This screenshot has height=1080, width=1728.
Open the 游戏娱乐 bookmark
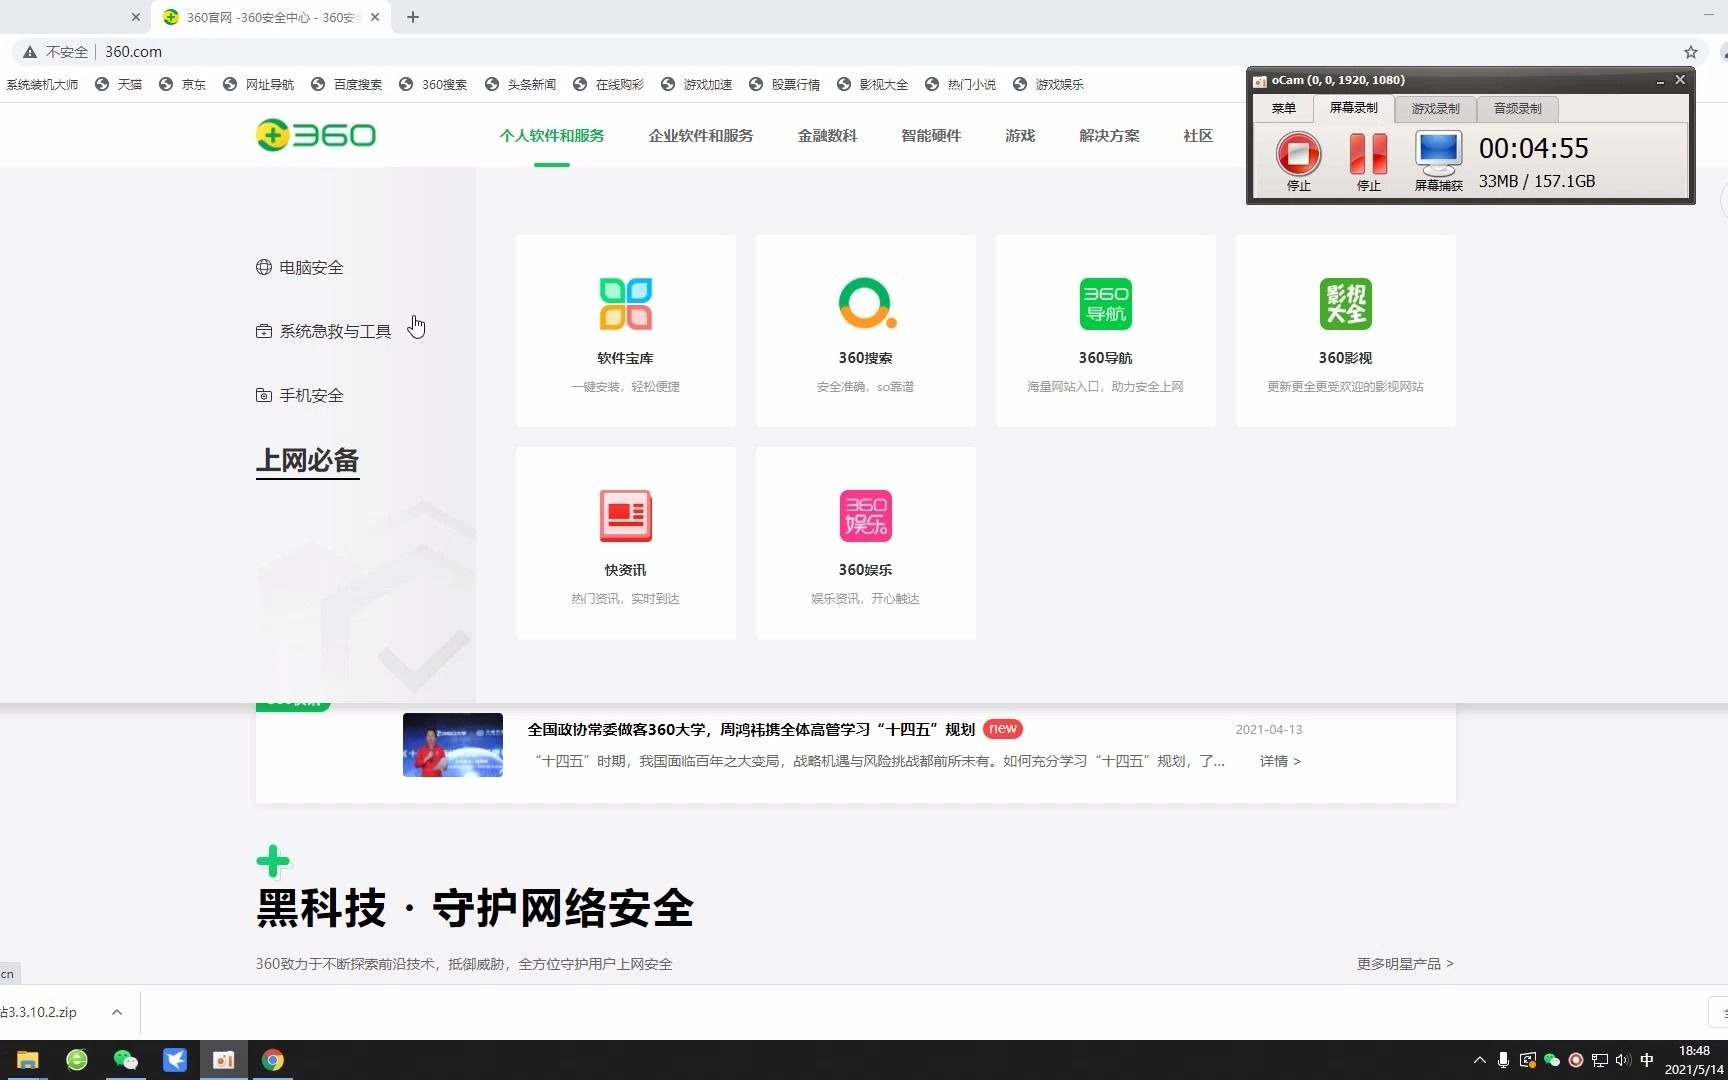click(x=1049, y=85)
